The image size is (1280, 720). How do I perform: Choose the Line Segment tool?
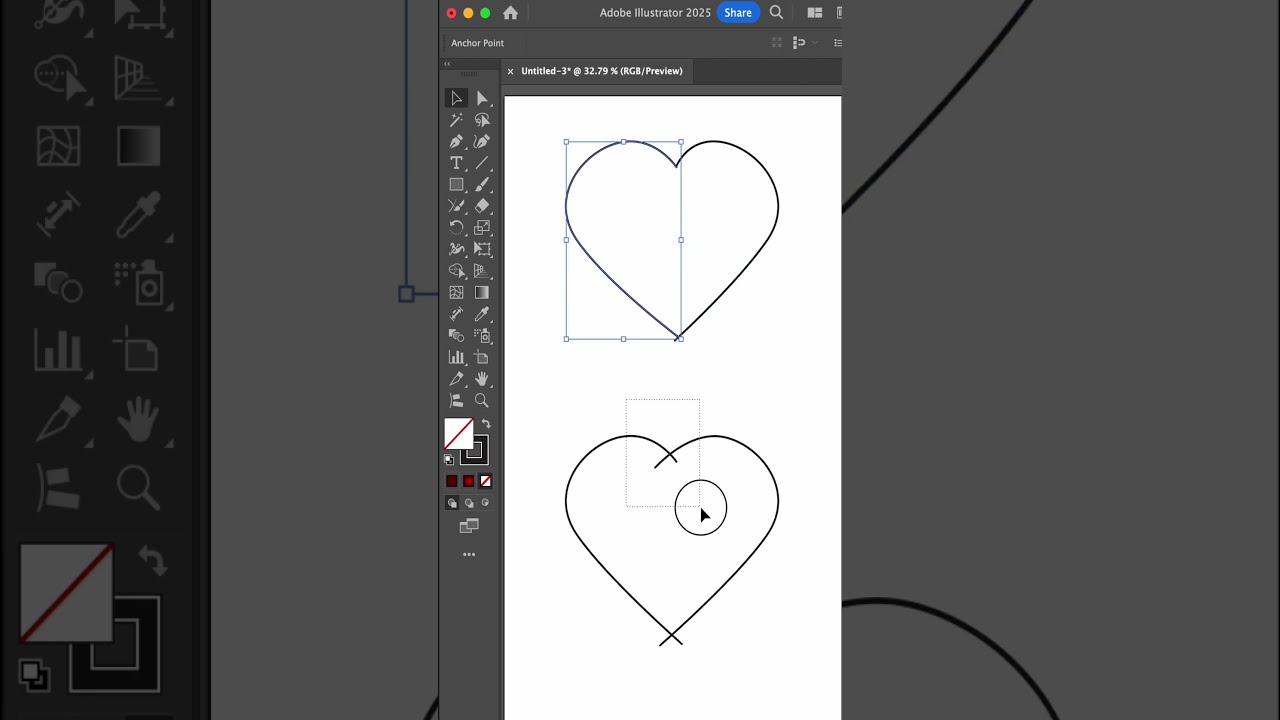[482, 163]
